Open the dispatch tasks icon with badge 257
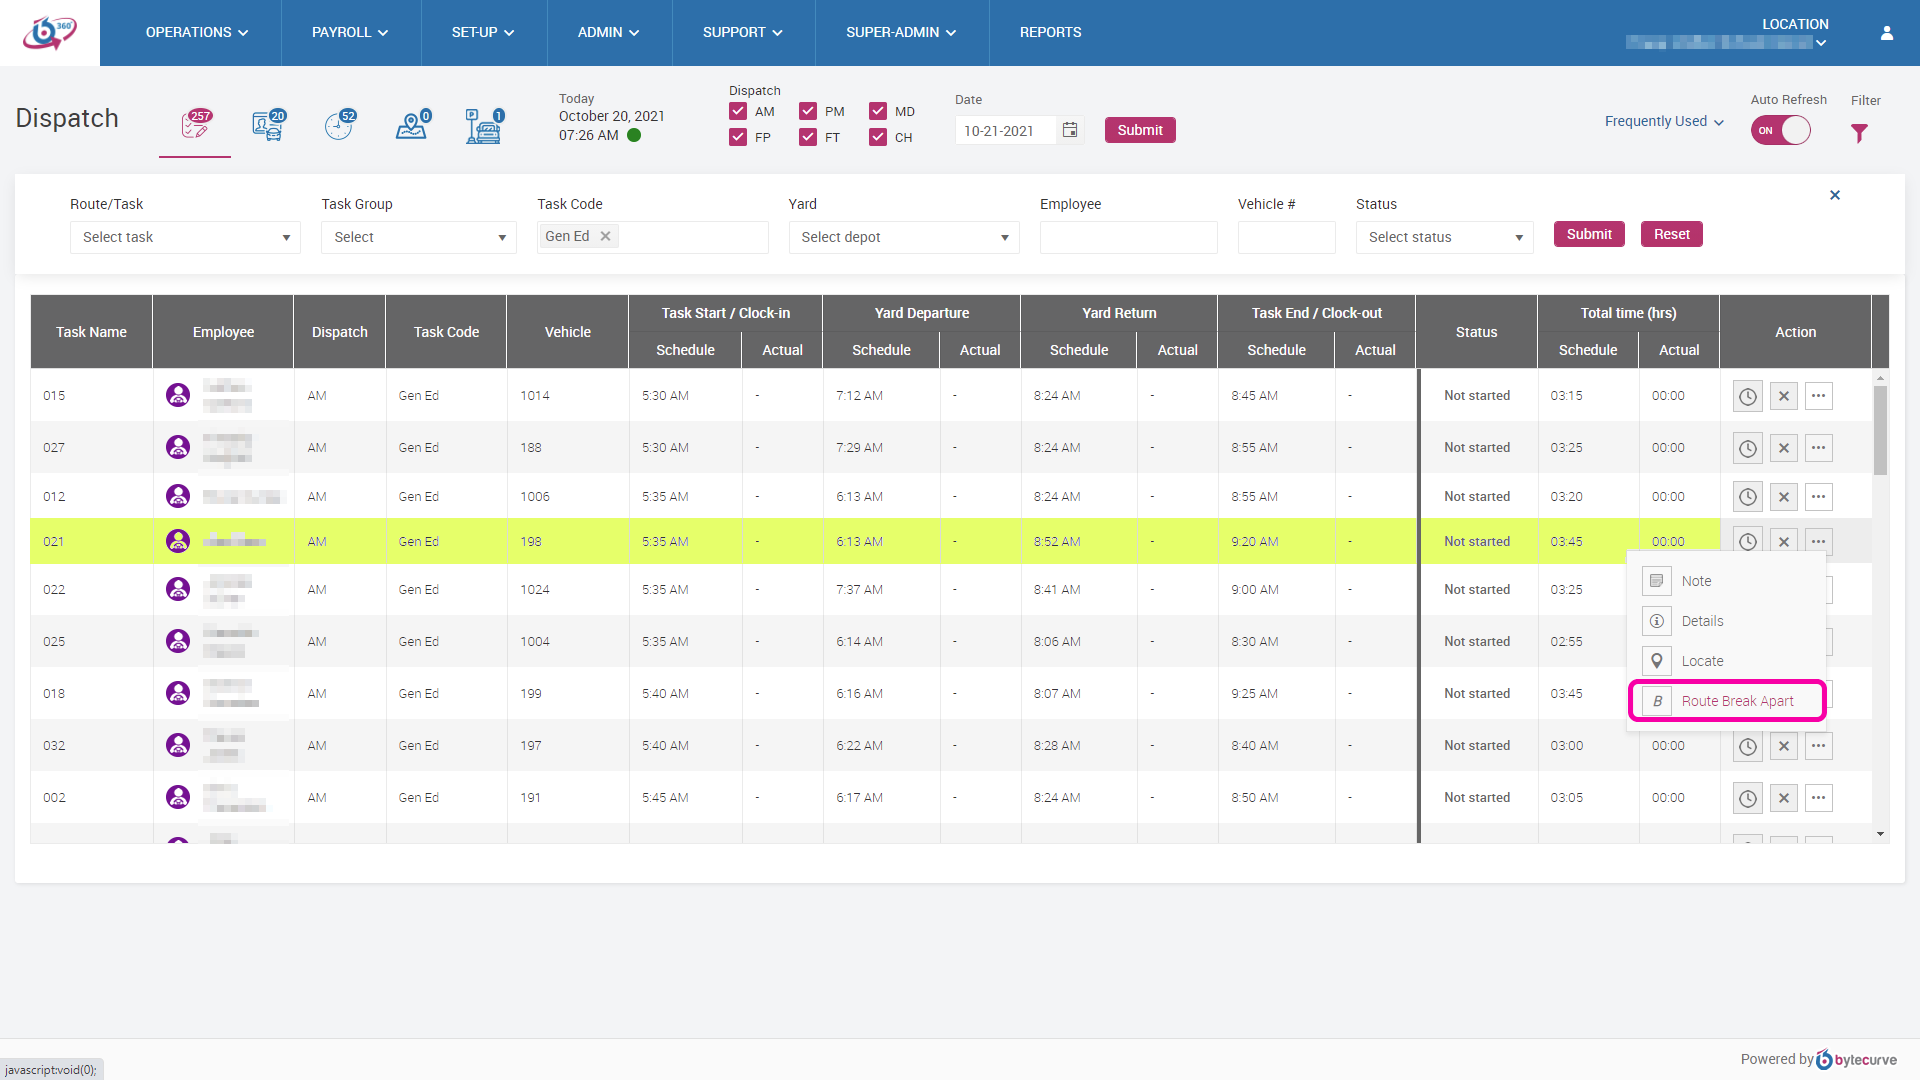The height and width of the screenshot is (1080, 1920). [195, 125]
